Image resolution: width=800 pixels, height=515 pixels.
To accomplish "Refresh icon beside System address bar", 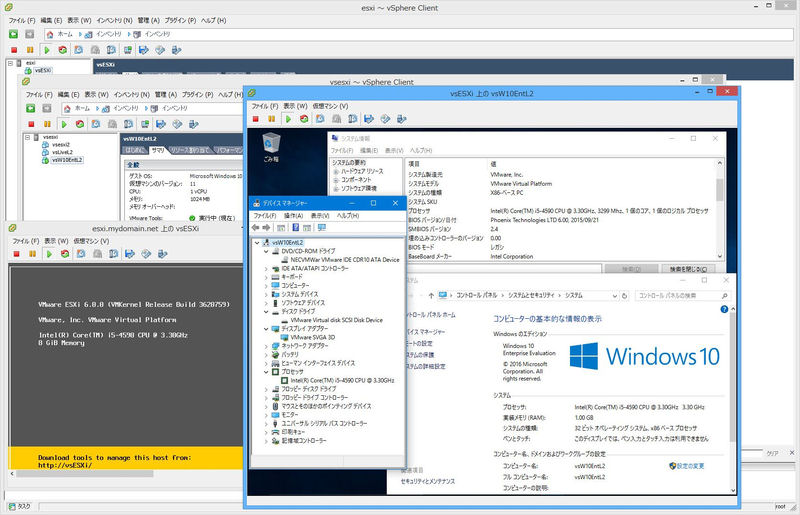I will pos(625,296).
